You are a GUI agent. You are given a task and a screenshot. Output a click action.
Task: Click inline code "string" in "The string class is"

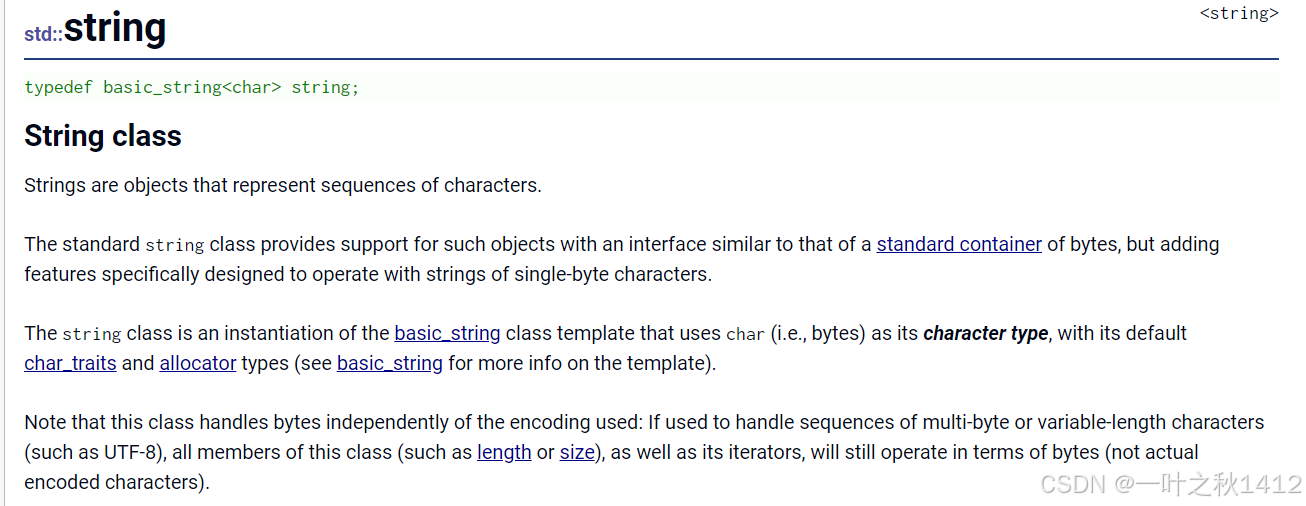[91, 334]
